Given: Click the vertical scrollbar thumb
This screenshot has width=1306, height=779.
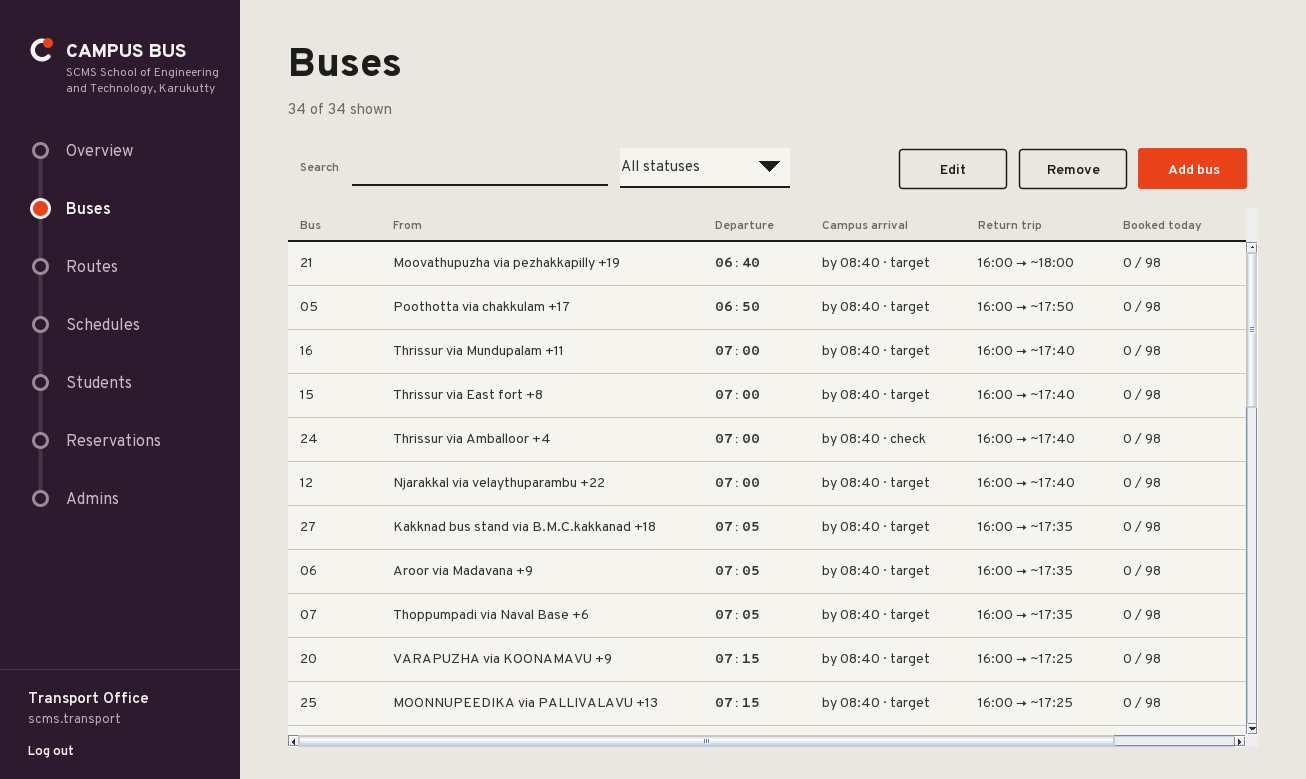Looking at the screenshot, I should (1252, 329).
